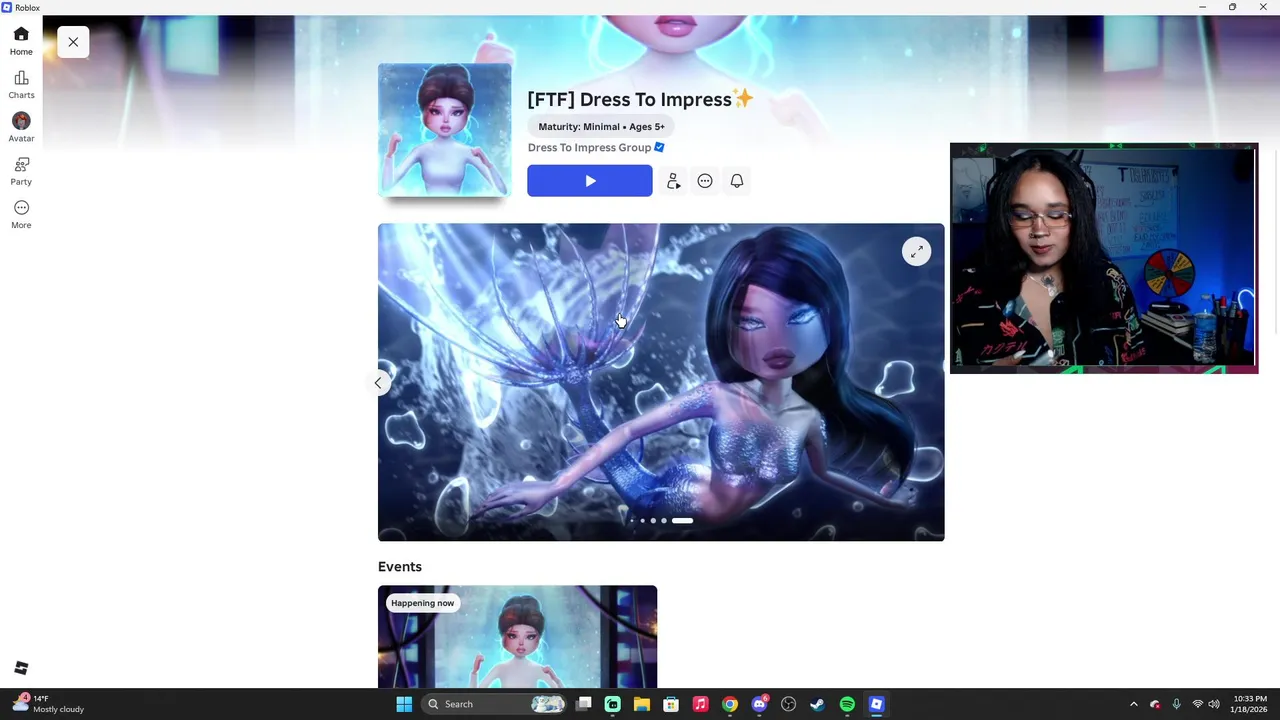Open the three-dot options menu for the game
Viewport: 1280px width, 720px height.
click(705, 181)
